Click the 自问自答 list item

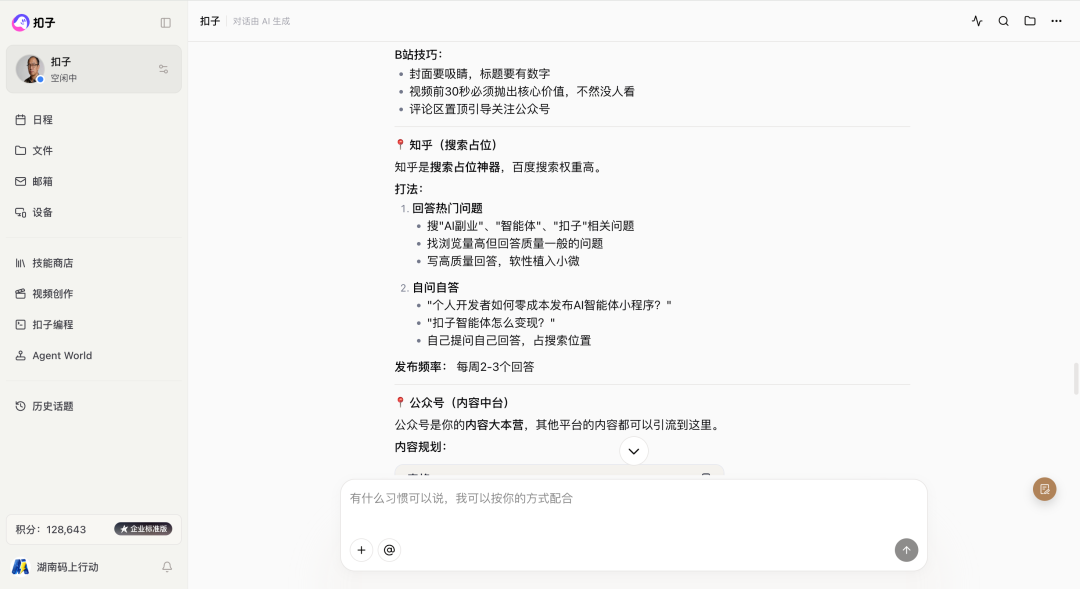(435, 287)
